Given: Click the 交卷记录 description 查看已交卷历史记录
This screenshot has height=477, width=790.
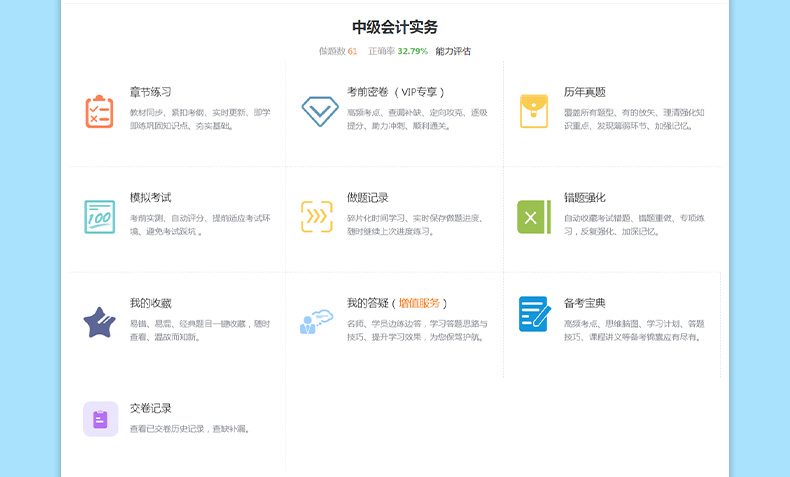Looking at the screenshot, I should [x=190, y=429].
